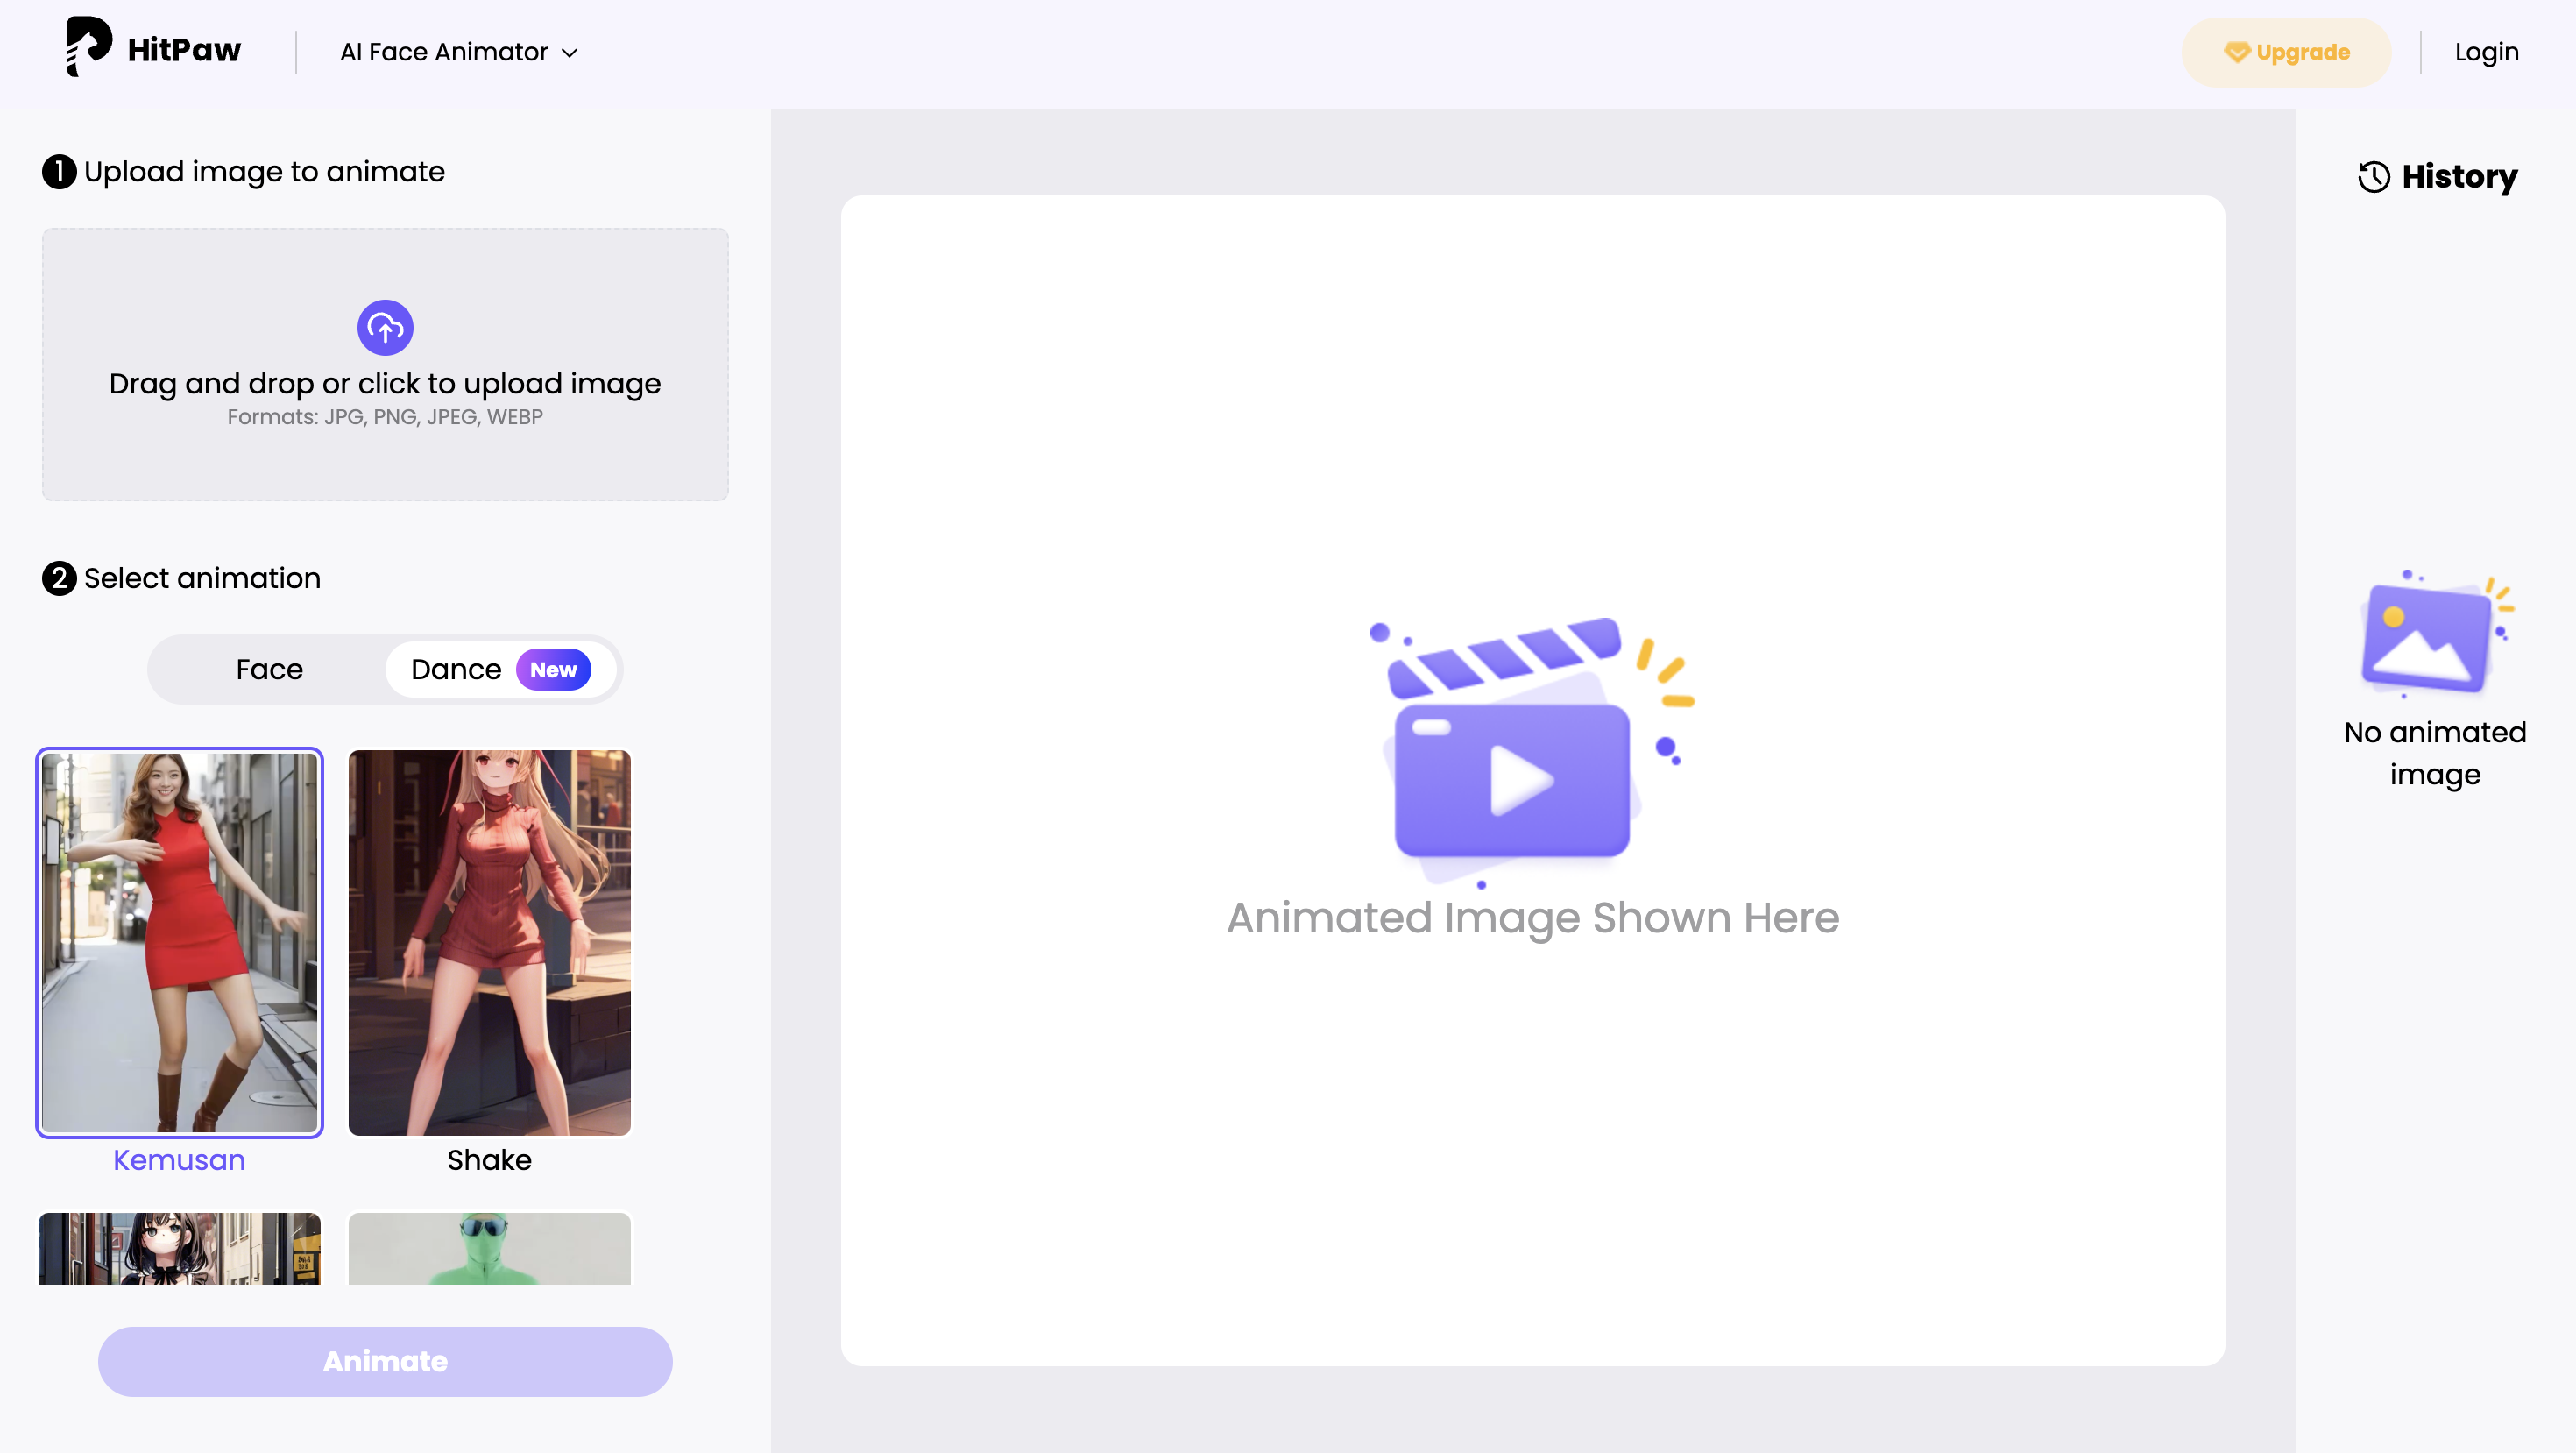Switch to the Face animation tab

tap(268, 669)
